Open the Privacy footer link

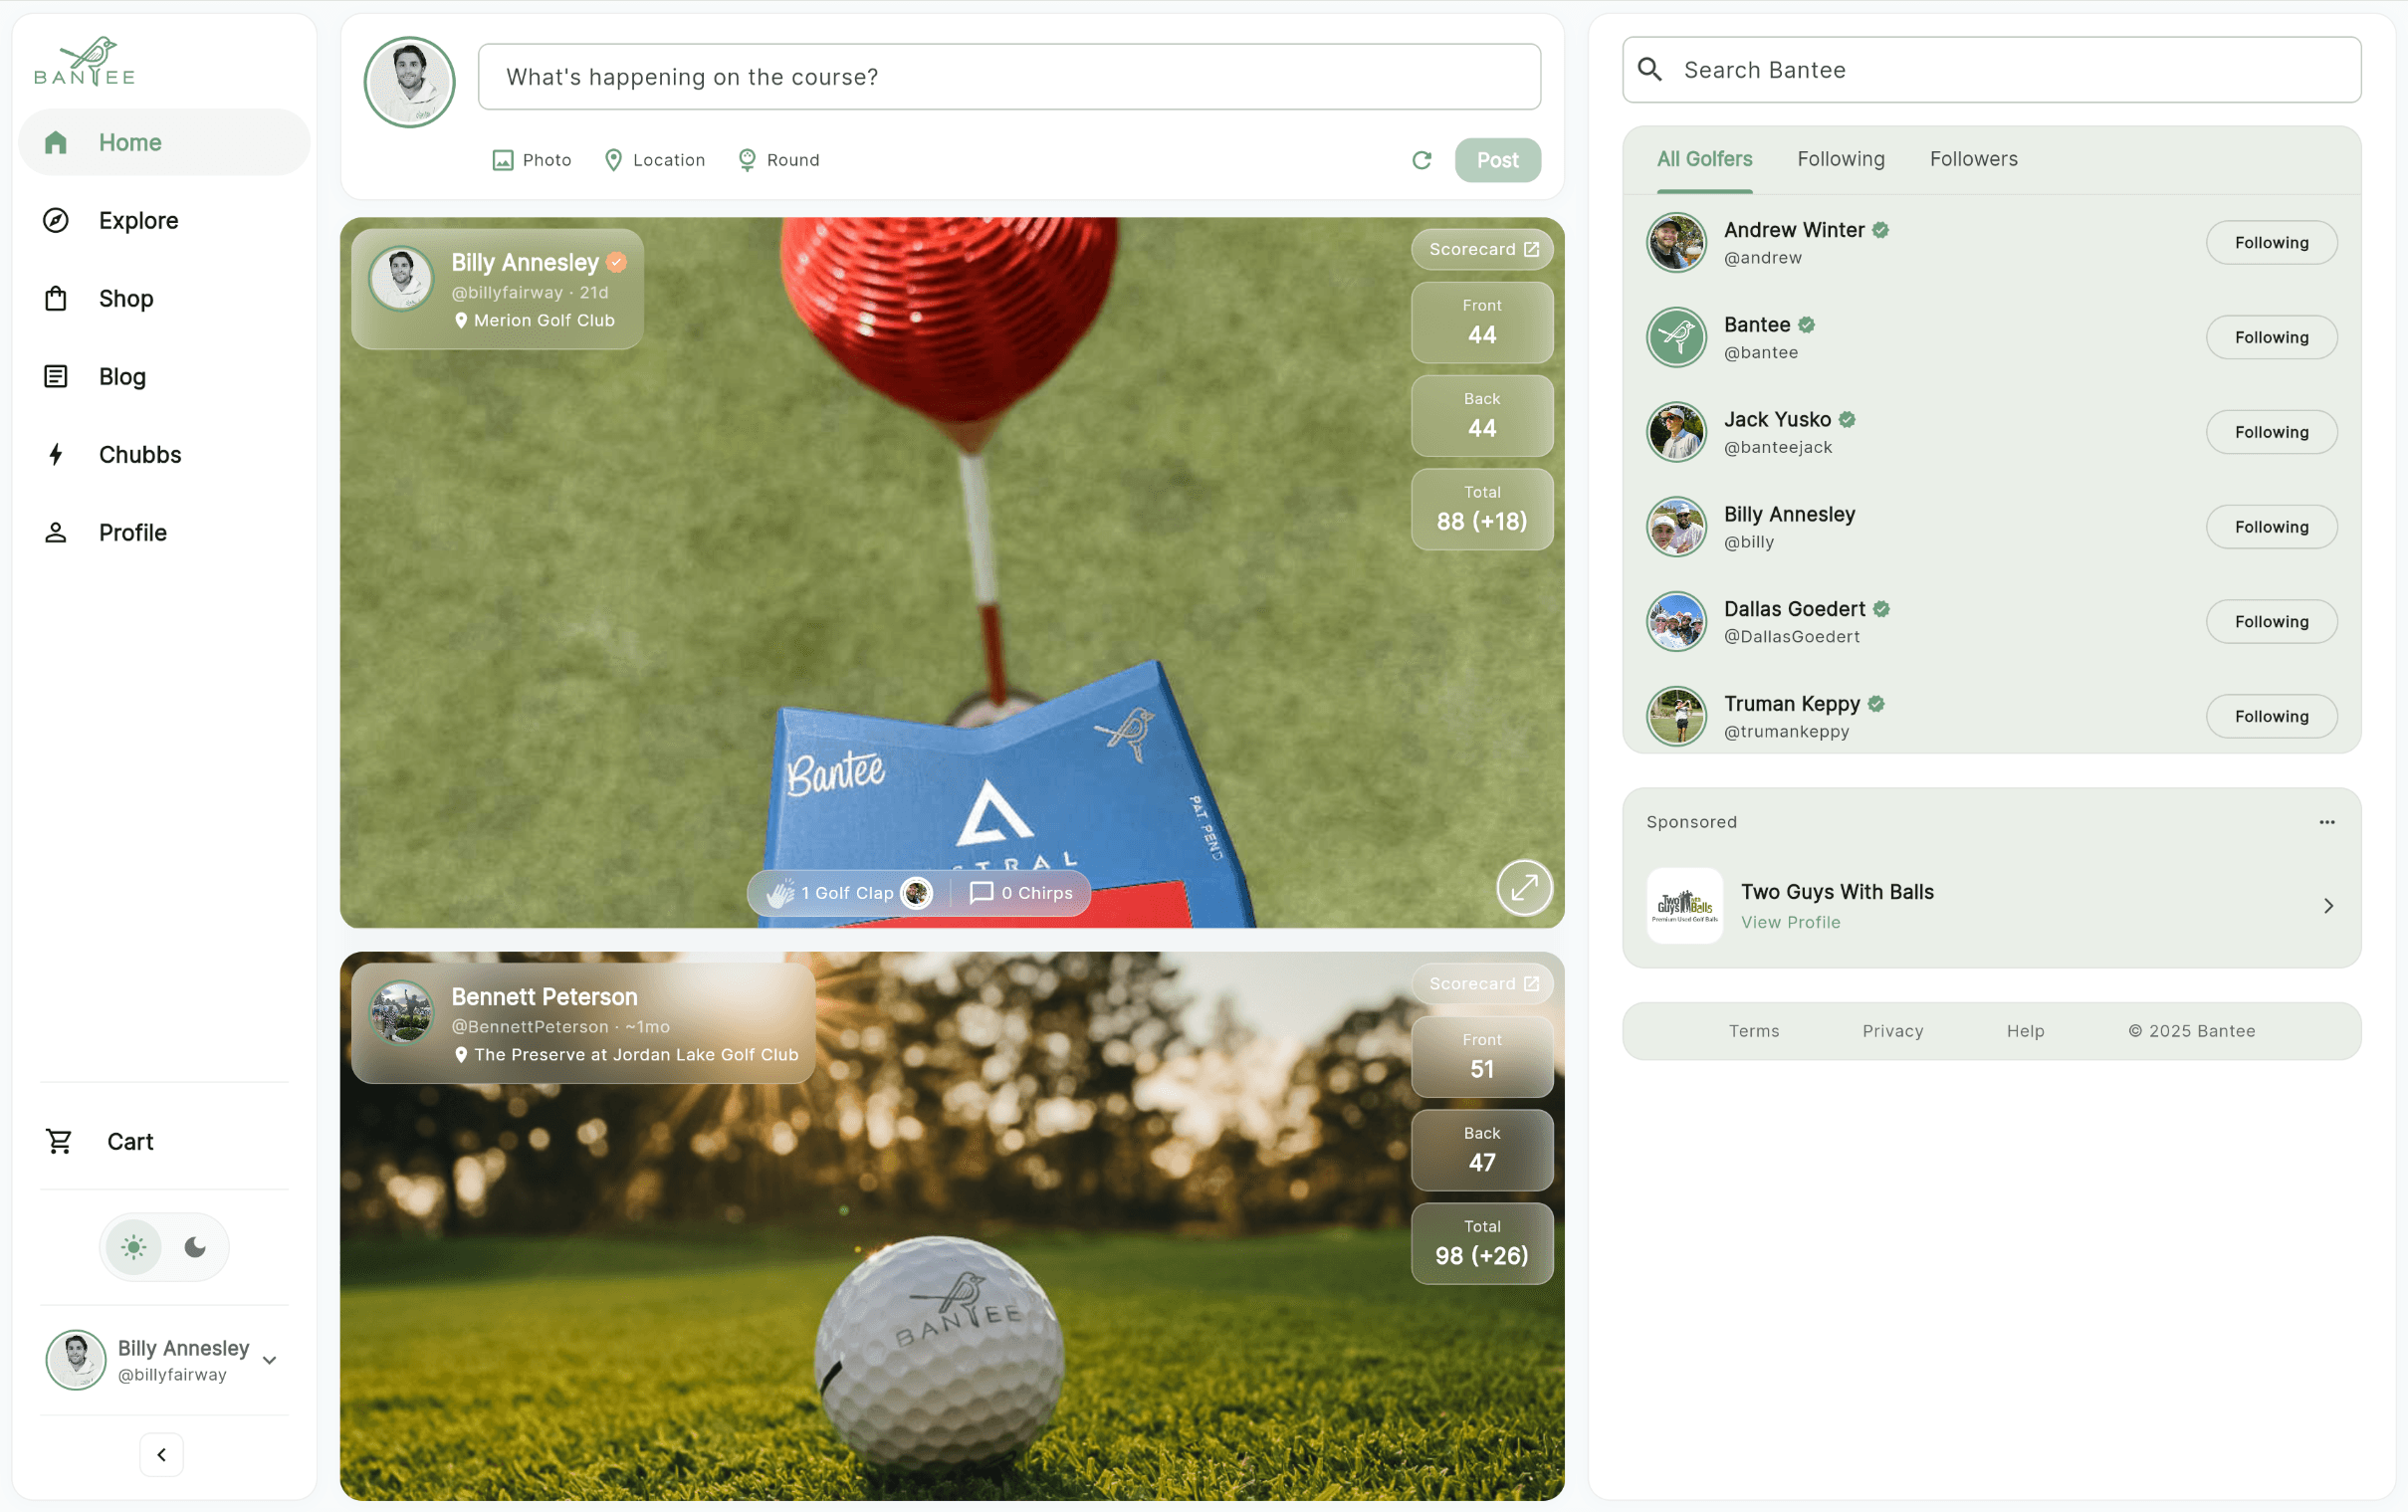[1892, 1031]
